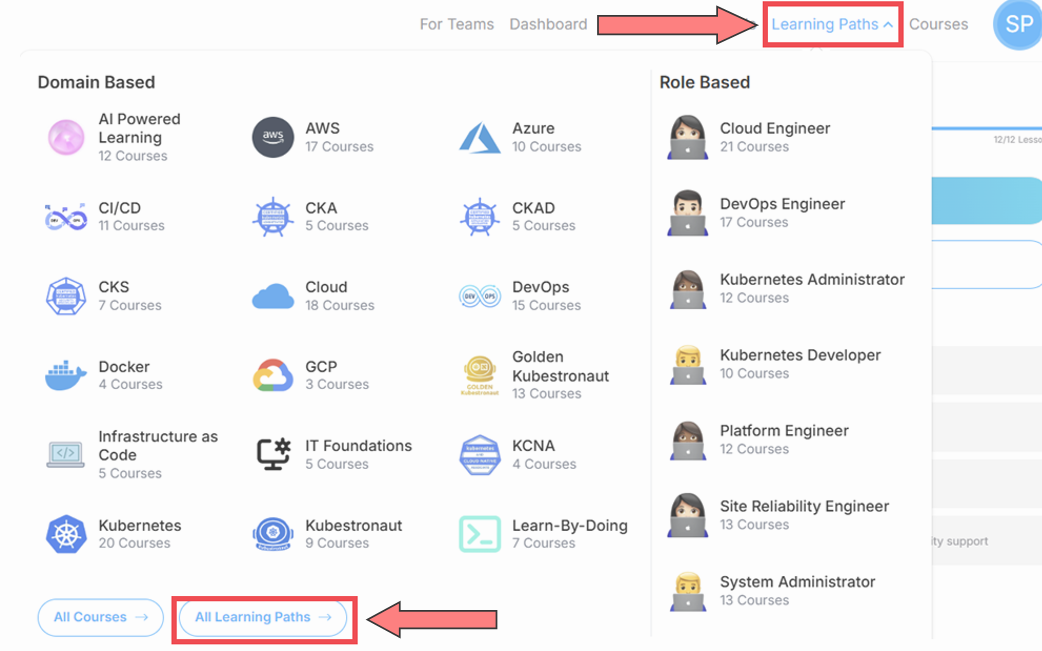Open the CI/CD infinity loop icon
The width and height of the screenshot is (1042, 651).
[66, 217]
